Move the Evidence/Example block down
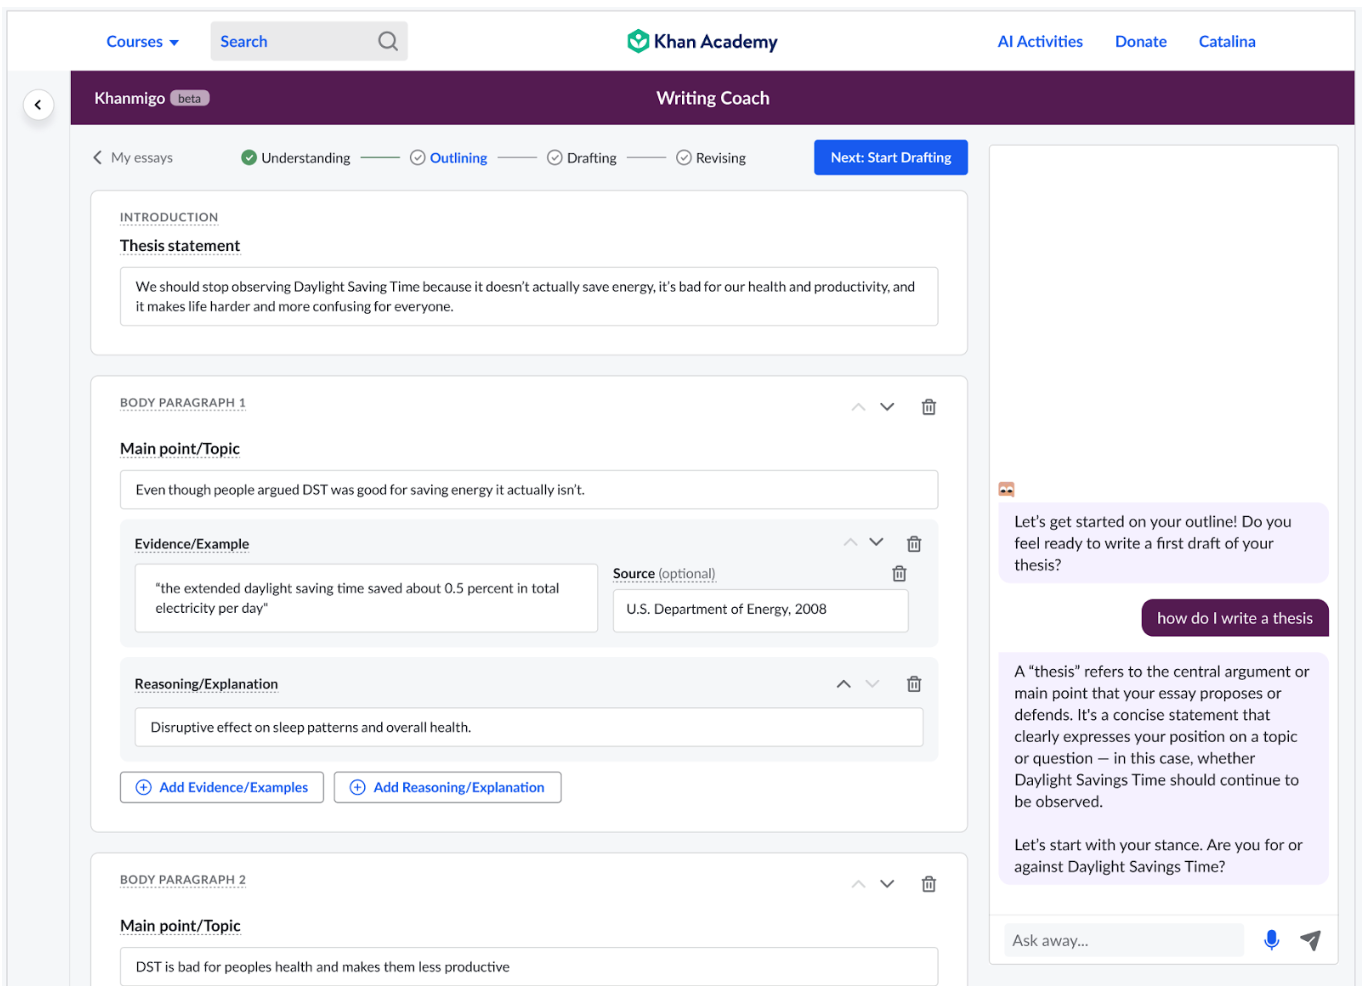The image size is (1364, 990). pyautogui.click(x=877, y=542)
